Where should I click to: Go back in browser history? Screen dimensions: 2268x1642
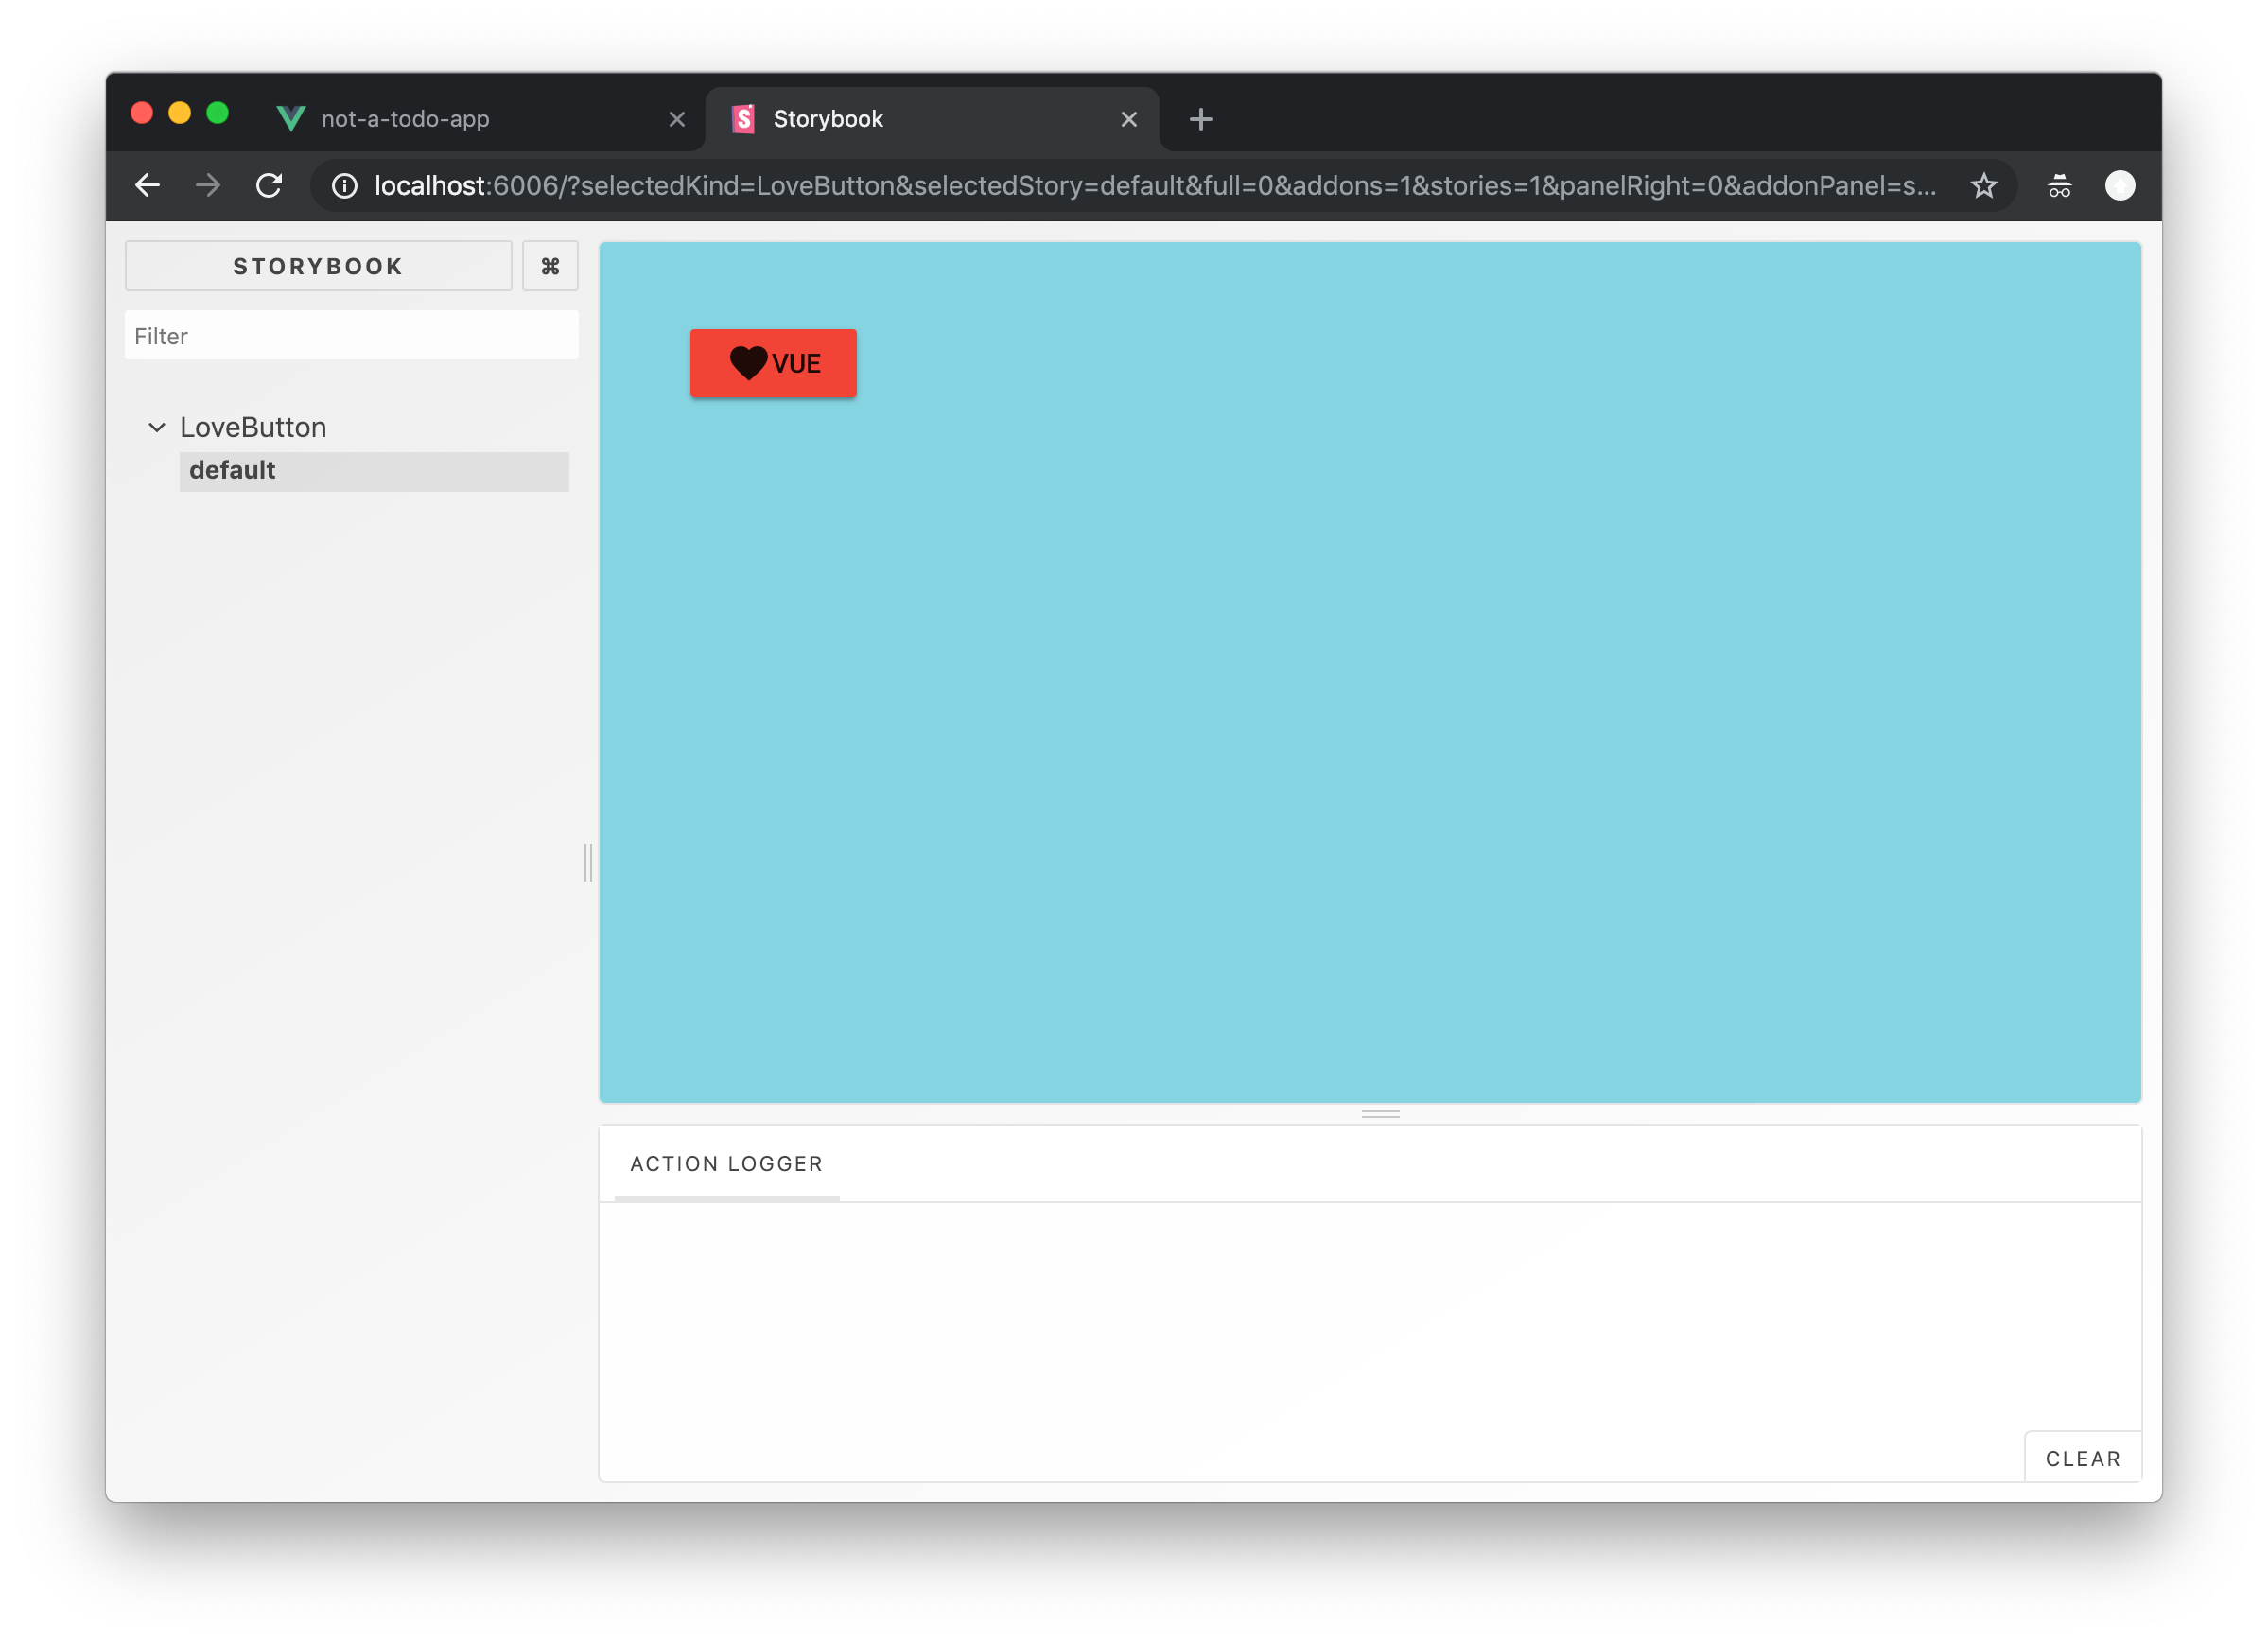click(147, 186)
